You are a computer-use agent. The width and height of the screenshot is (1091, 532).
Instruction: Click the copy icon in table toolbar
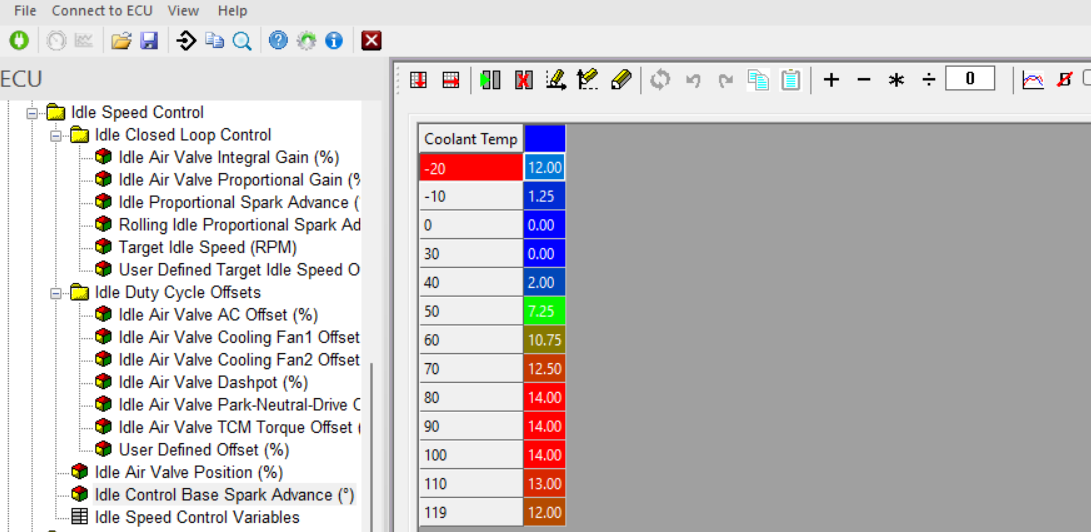point(758,80)
